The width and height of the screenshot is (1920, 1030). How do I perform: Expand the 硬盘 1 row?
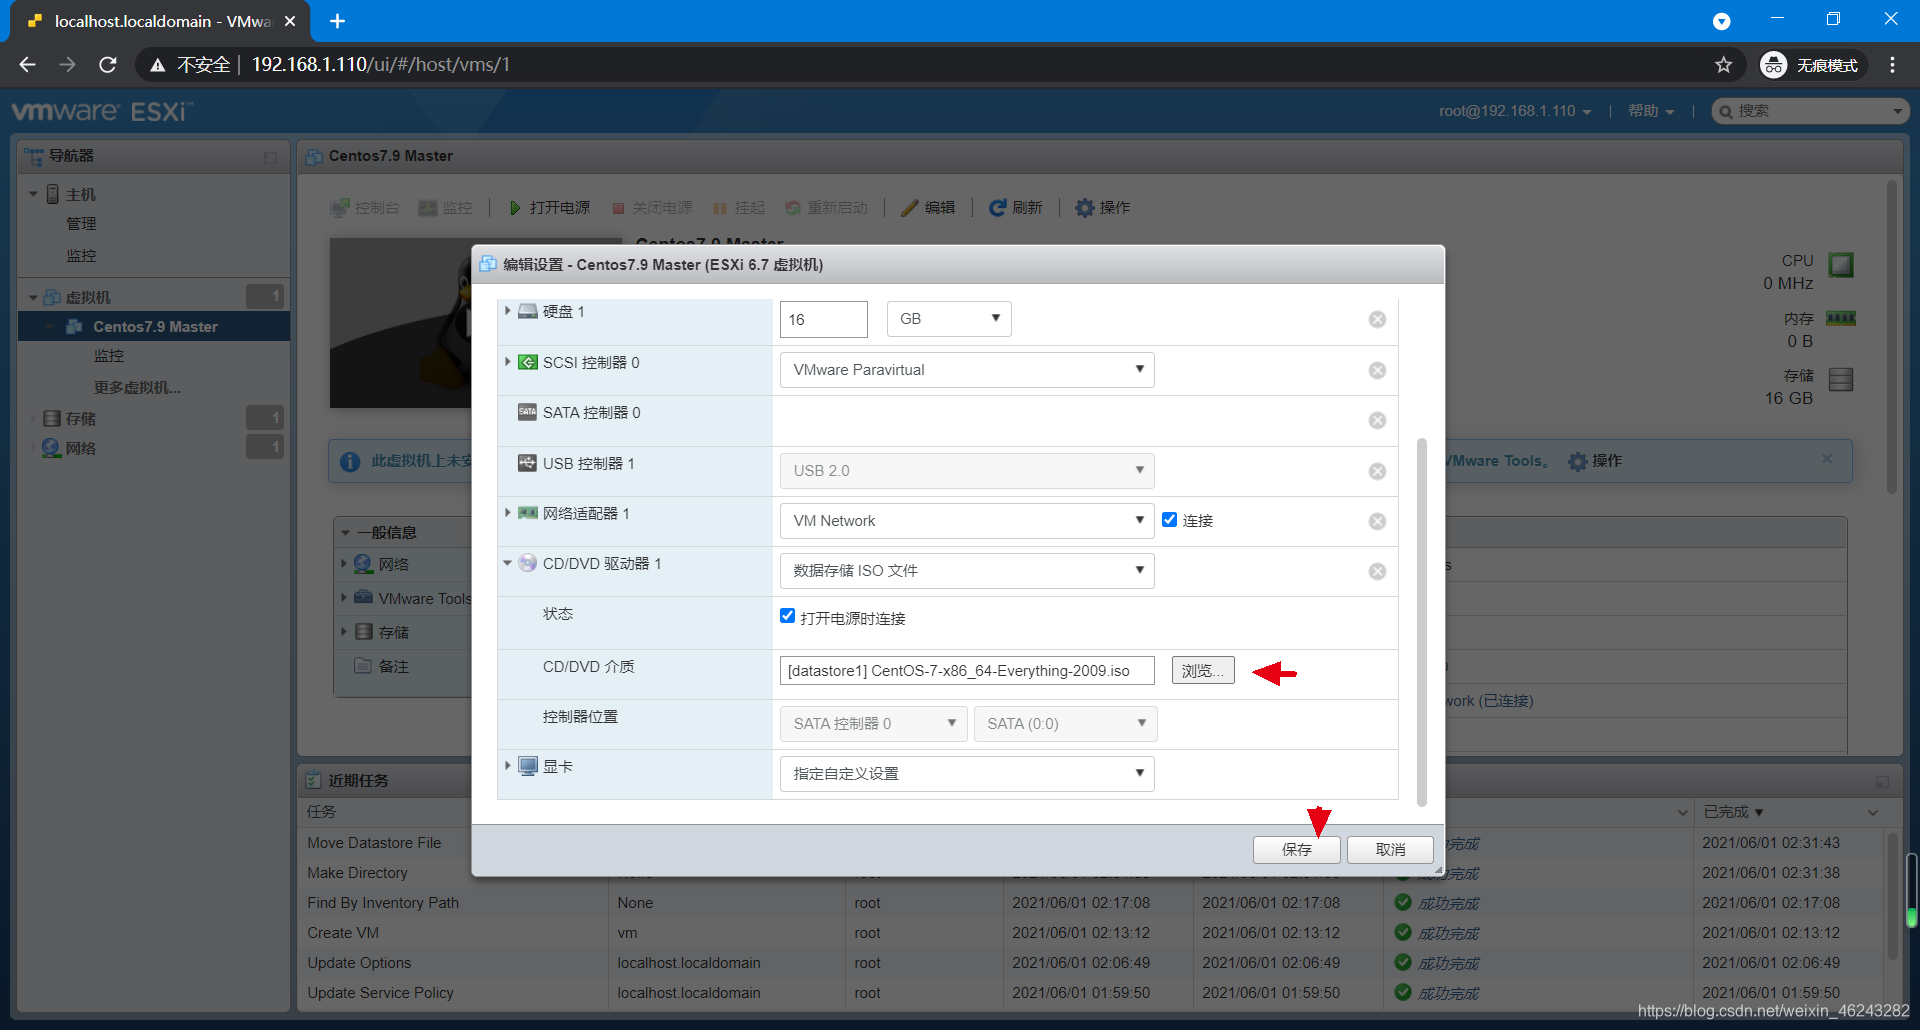point(508,311)
